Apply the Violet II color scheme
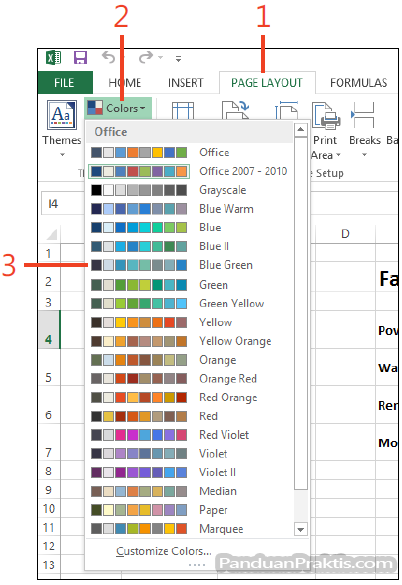Viewport: 402px width, 585px height. 189,472
